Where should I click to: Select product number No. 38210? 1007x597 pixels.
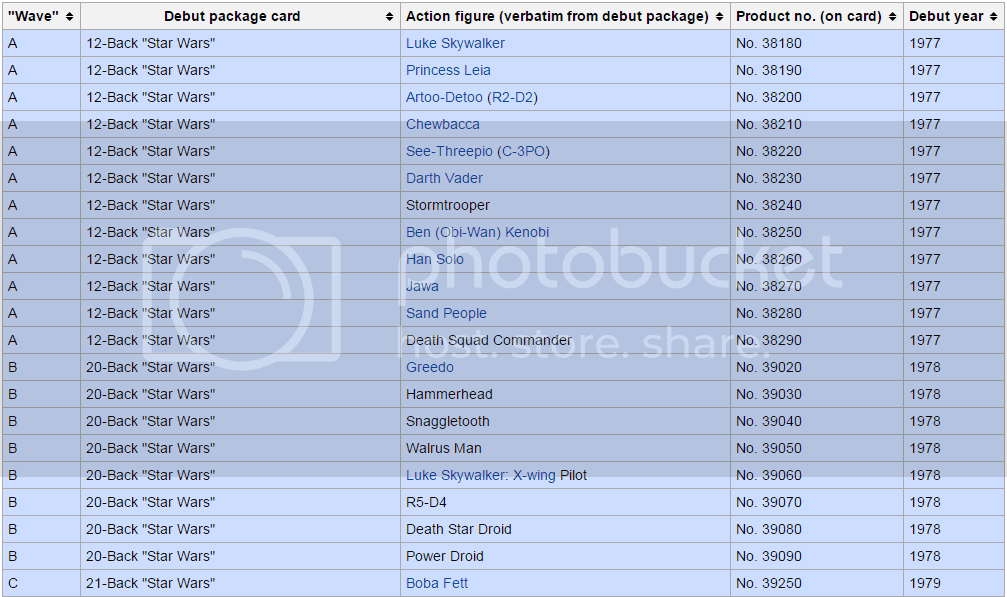point(769,125)
